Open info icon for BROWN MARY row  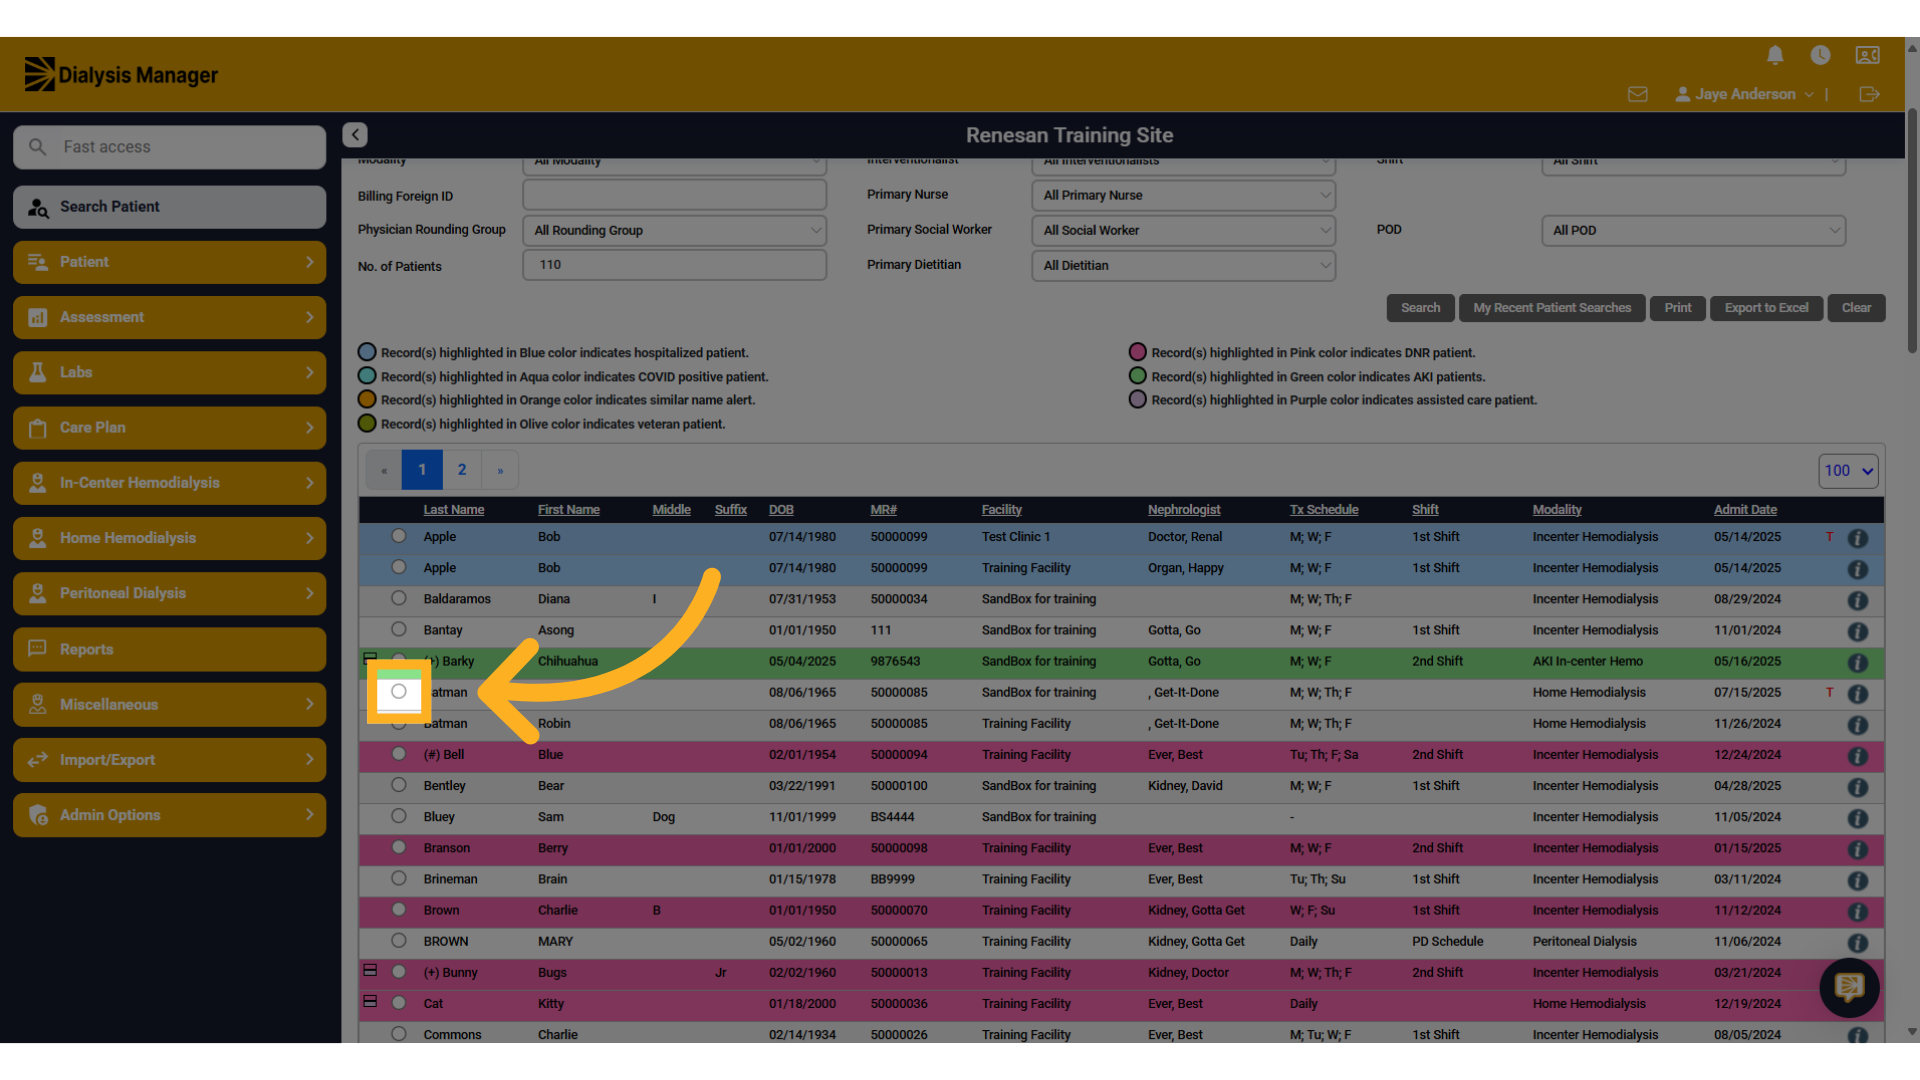point(1858,942)
